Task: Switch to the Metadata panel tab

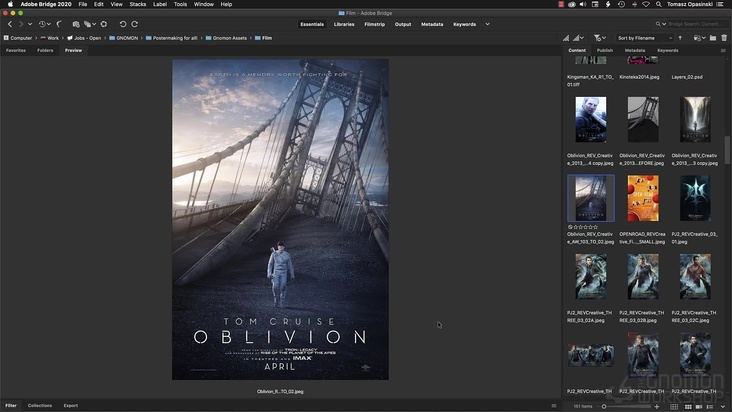Action: point(635,49)
